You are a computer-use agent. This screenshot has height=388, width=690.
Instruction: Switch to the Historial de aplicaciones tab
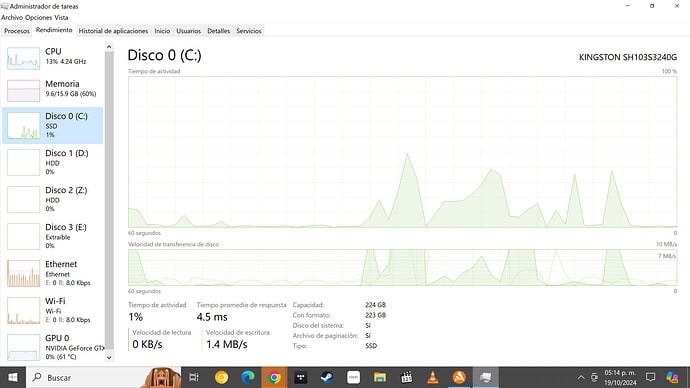[113, 31]
